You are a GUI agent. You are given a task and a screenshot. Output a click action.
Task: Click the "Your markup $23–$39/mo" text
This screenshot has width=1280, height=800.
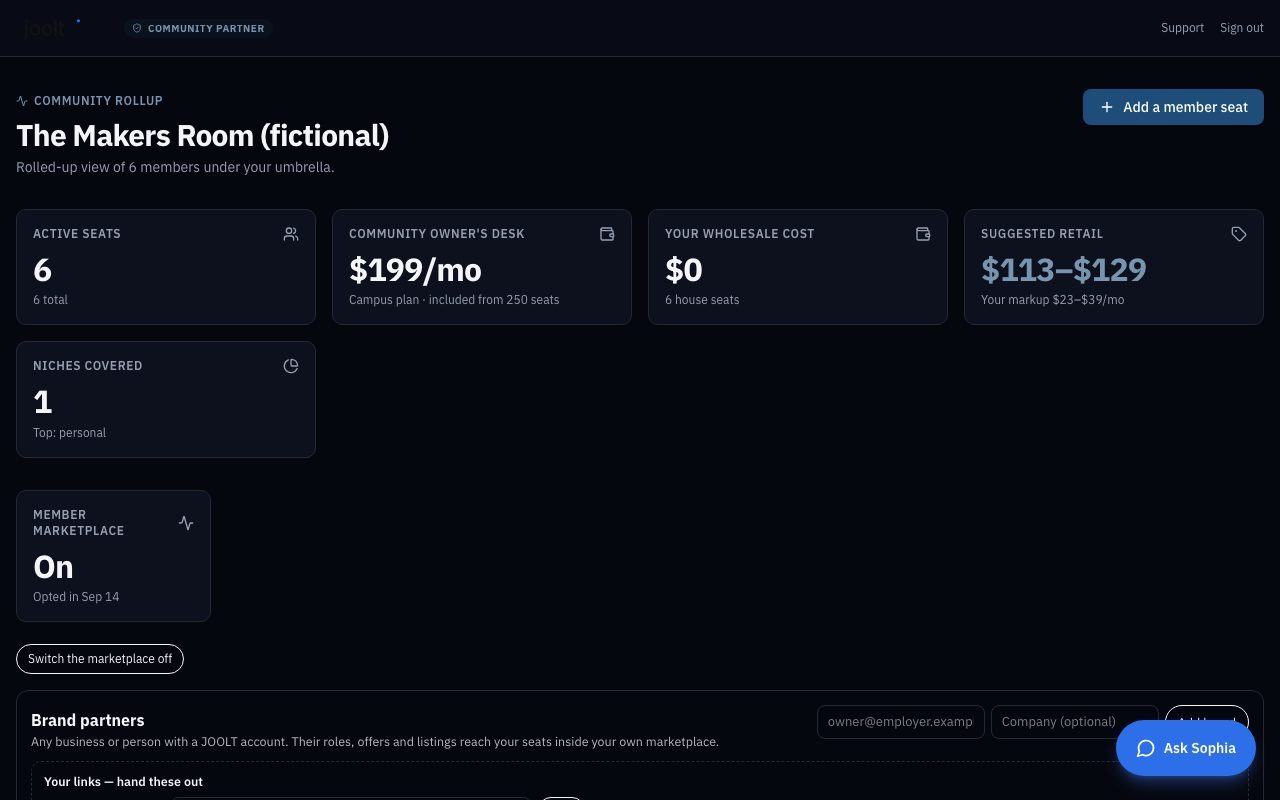1053,300
